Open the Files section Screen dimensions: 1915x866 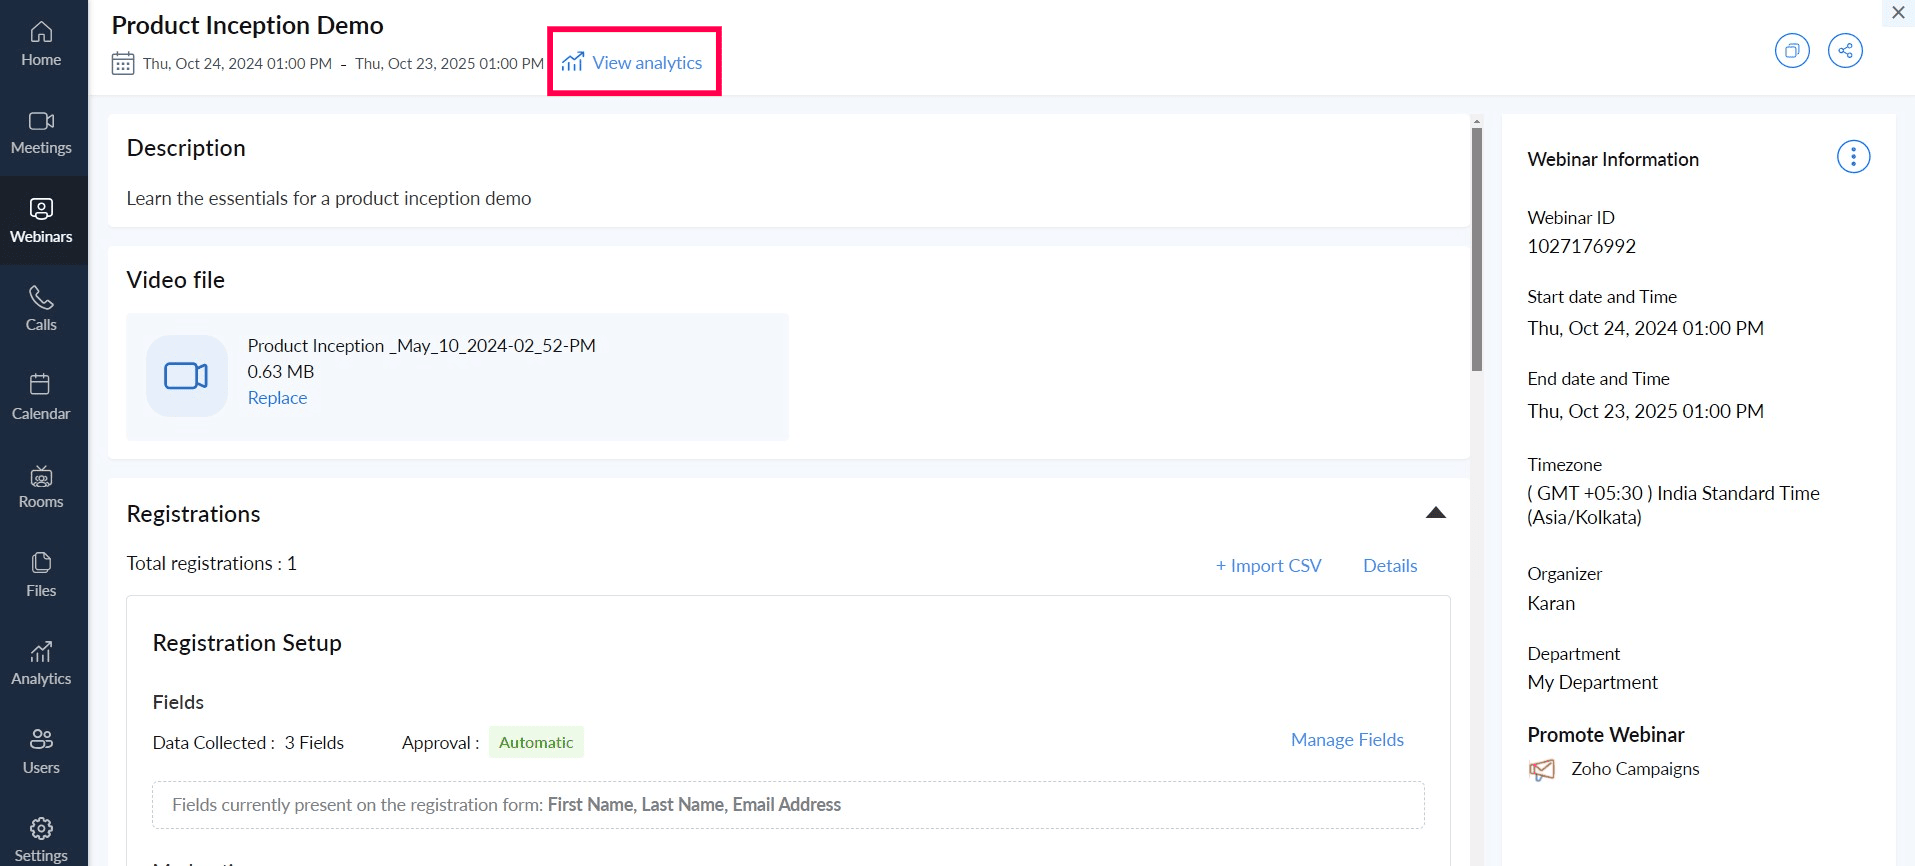click(41, 575)
